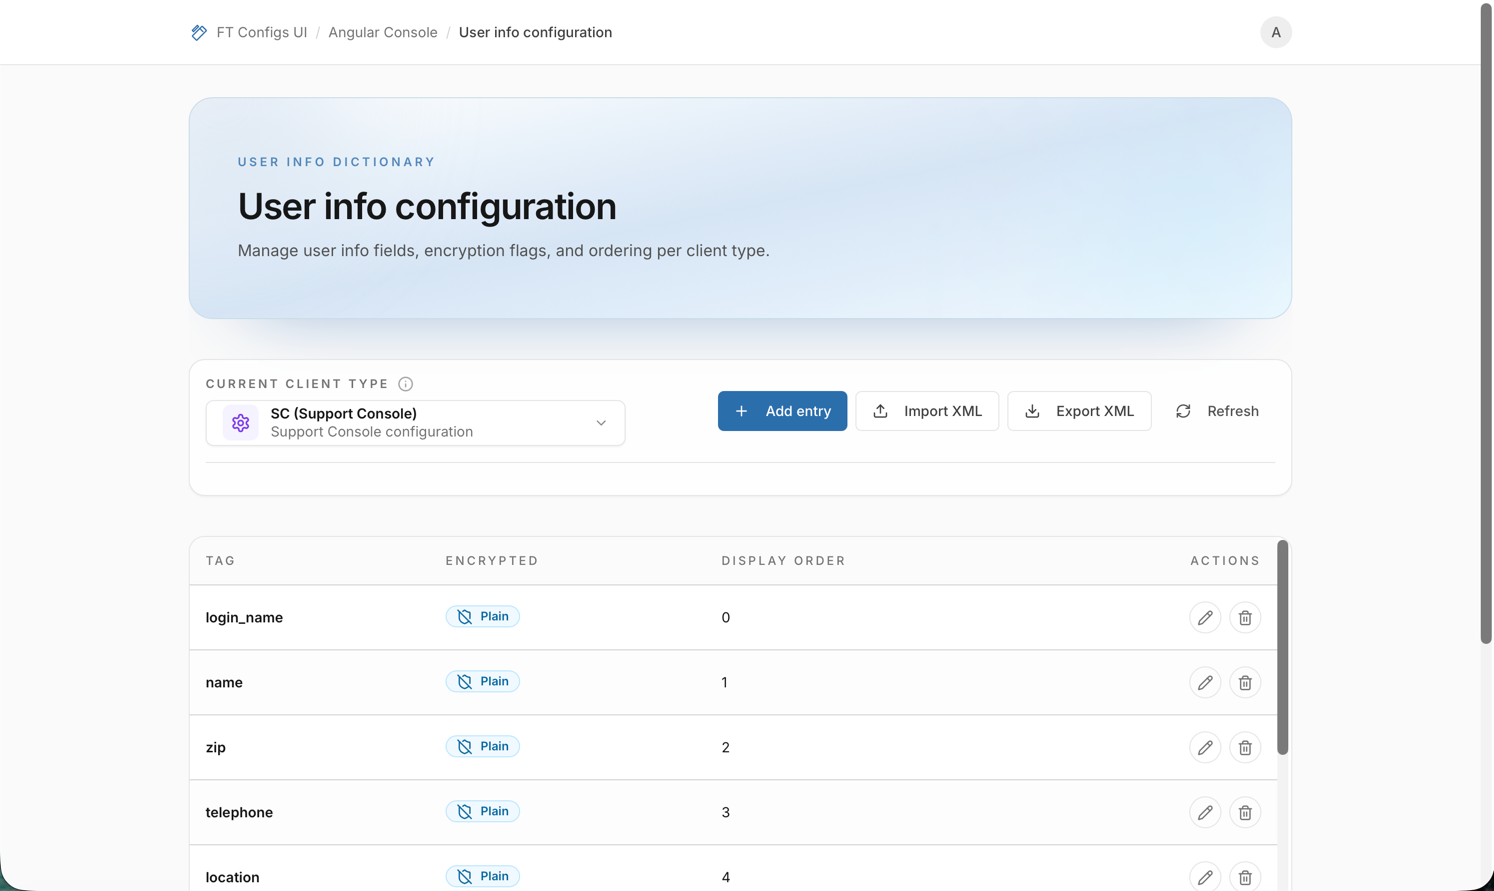The height and width of the screenshot is (891, 1494).
Task: Click the ENCRYPTED column header
Action: (492, 561)
